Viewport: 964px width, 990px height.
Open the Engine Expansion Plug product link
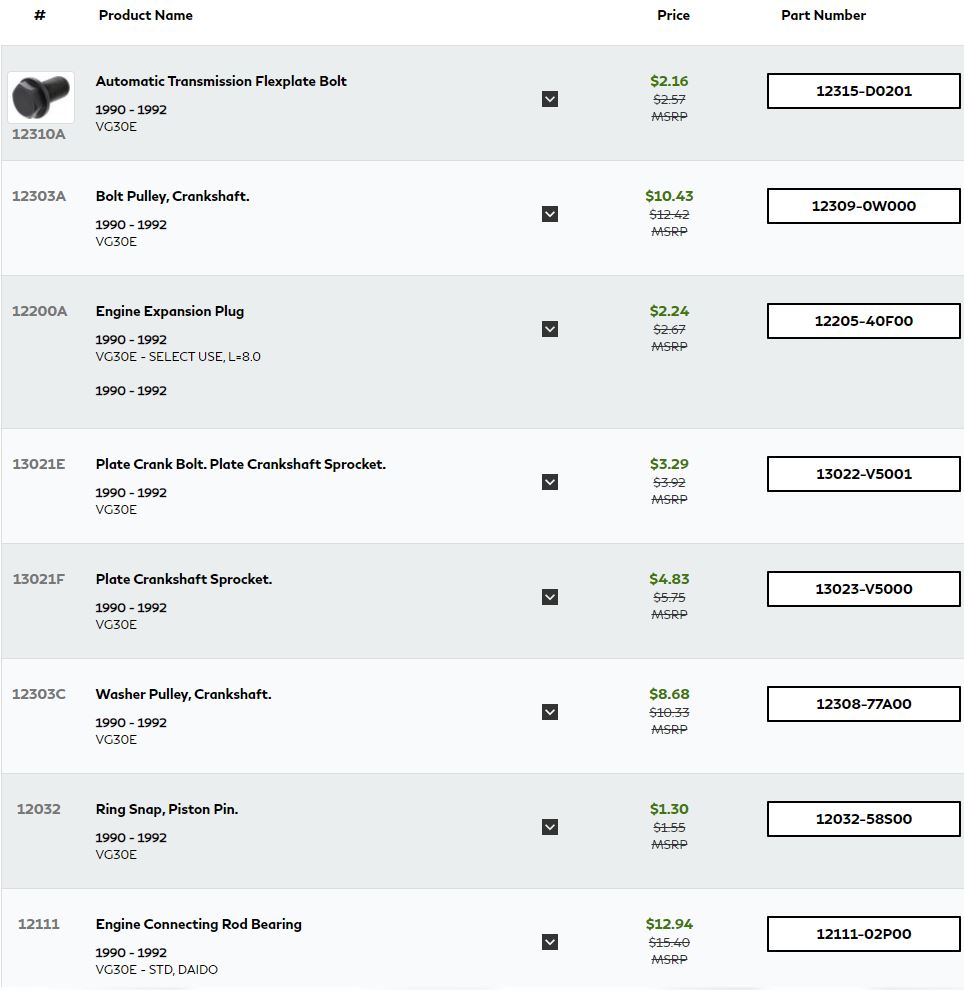(170, 311)
